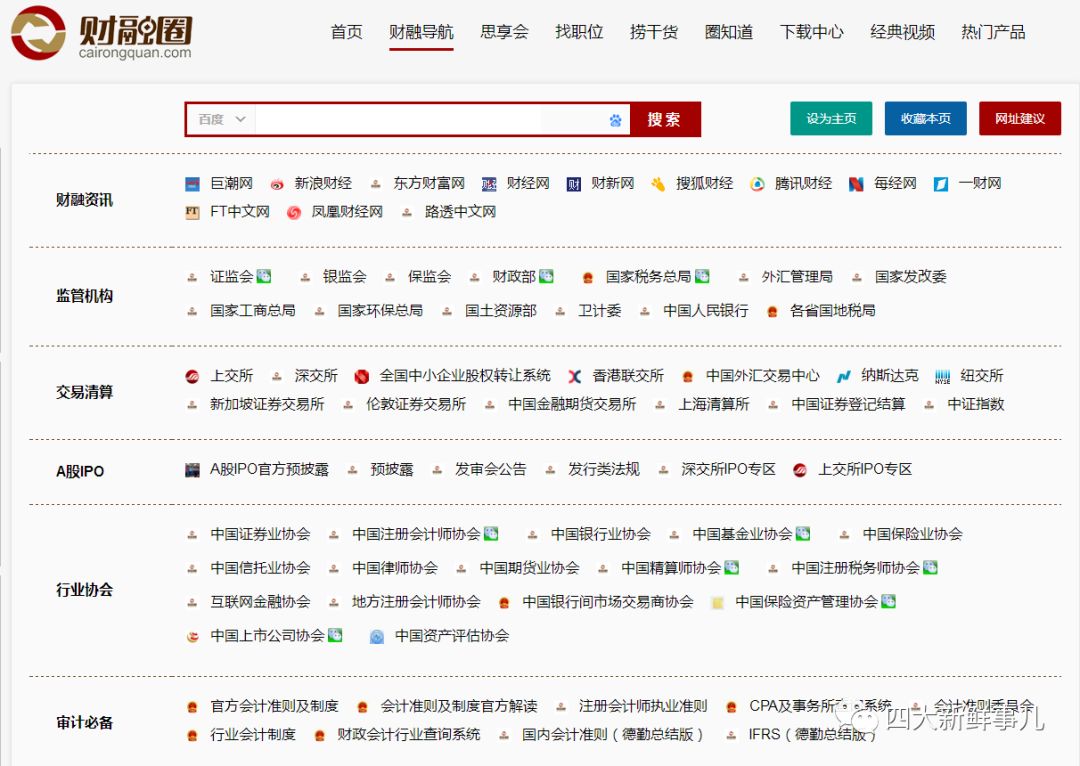Open 经典视频 in top navigation
Viewport: 1080px width, 766px height.
pos(902,32)
